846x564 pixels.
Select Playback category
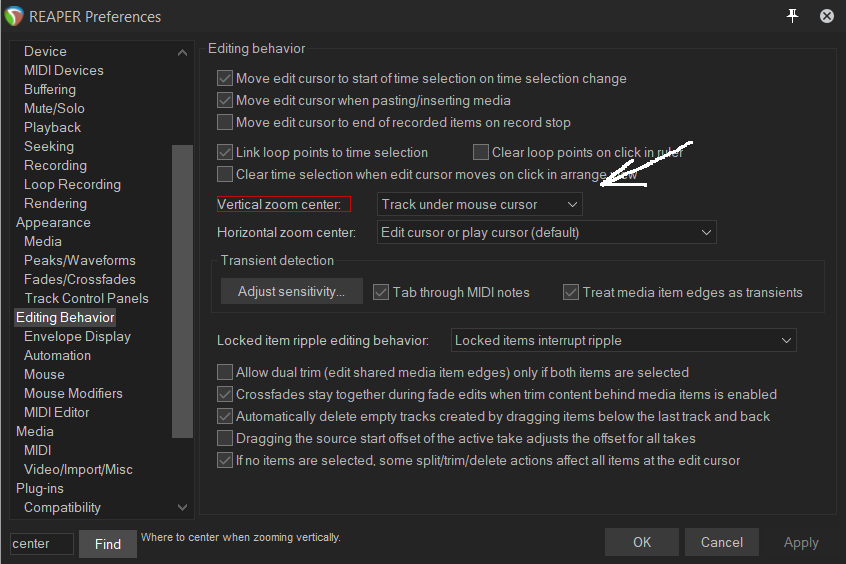pos(52,127)
